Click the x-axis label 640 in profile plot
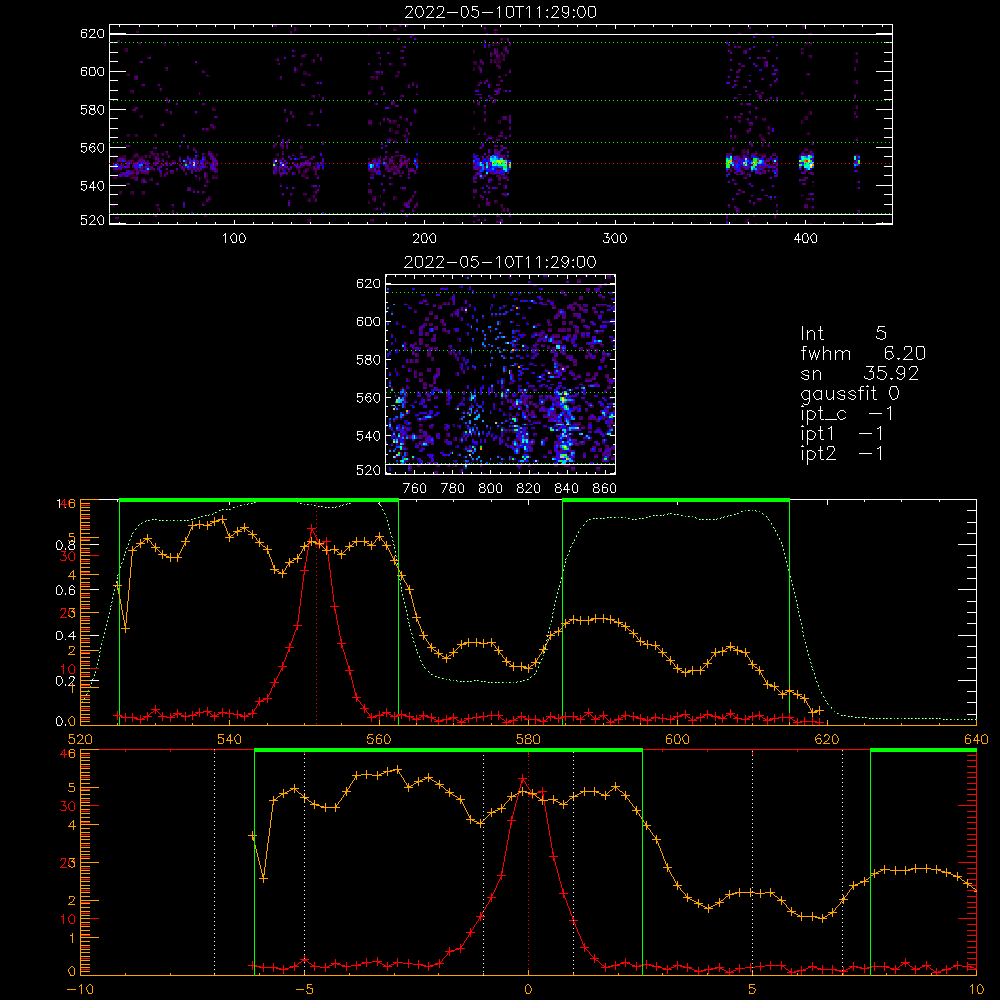Image resolution: width=1000 pixels, height=1000 pixels. click(976, 740)
